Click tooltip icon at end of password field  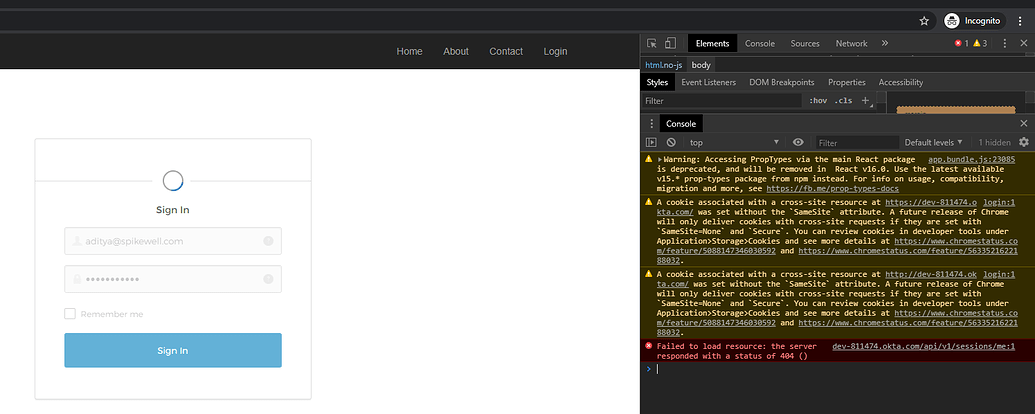click(x=268, y=279)
